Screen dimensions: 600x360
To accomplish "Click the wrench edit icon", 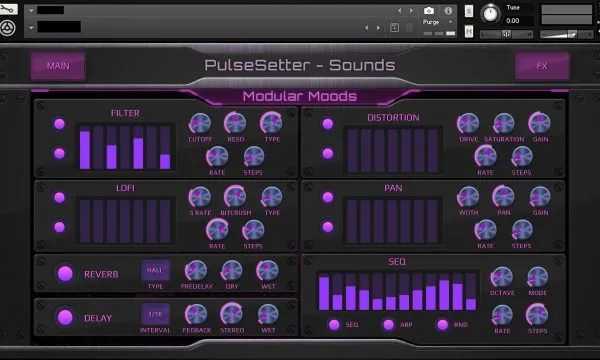I will (x=8, y=8).
